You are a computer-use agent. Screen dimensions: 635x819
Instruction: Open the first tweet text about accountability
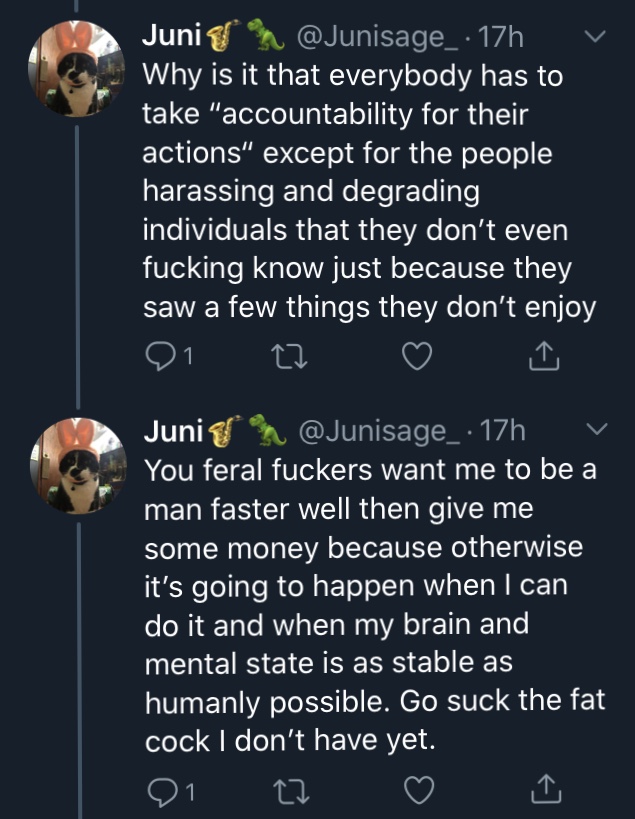point(369,191)
